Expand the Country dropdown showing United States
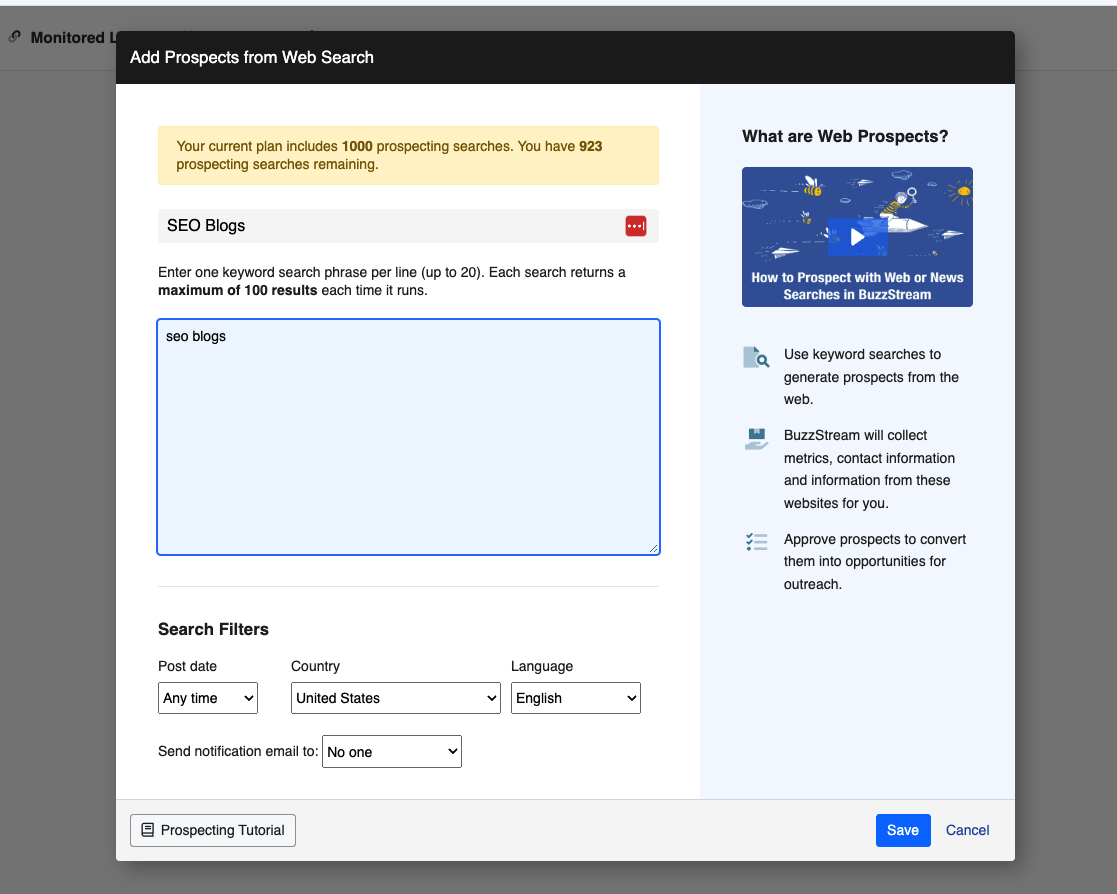 click(x=395, y=698)
